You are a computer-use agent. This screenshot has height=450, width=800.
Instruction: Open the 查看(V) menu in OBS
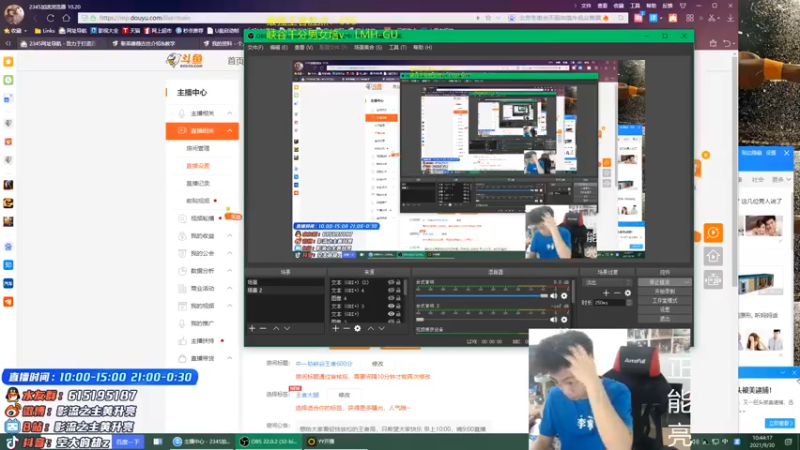pos(304,47)
